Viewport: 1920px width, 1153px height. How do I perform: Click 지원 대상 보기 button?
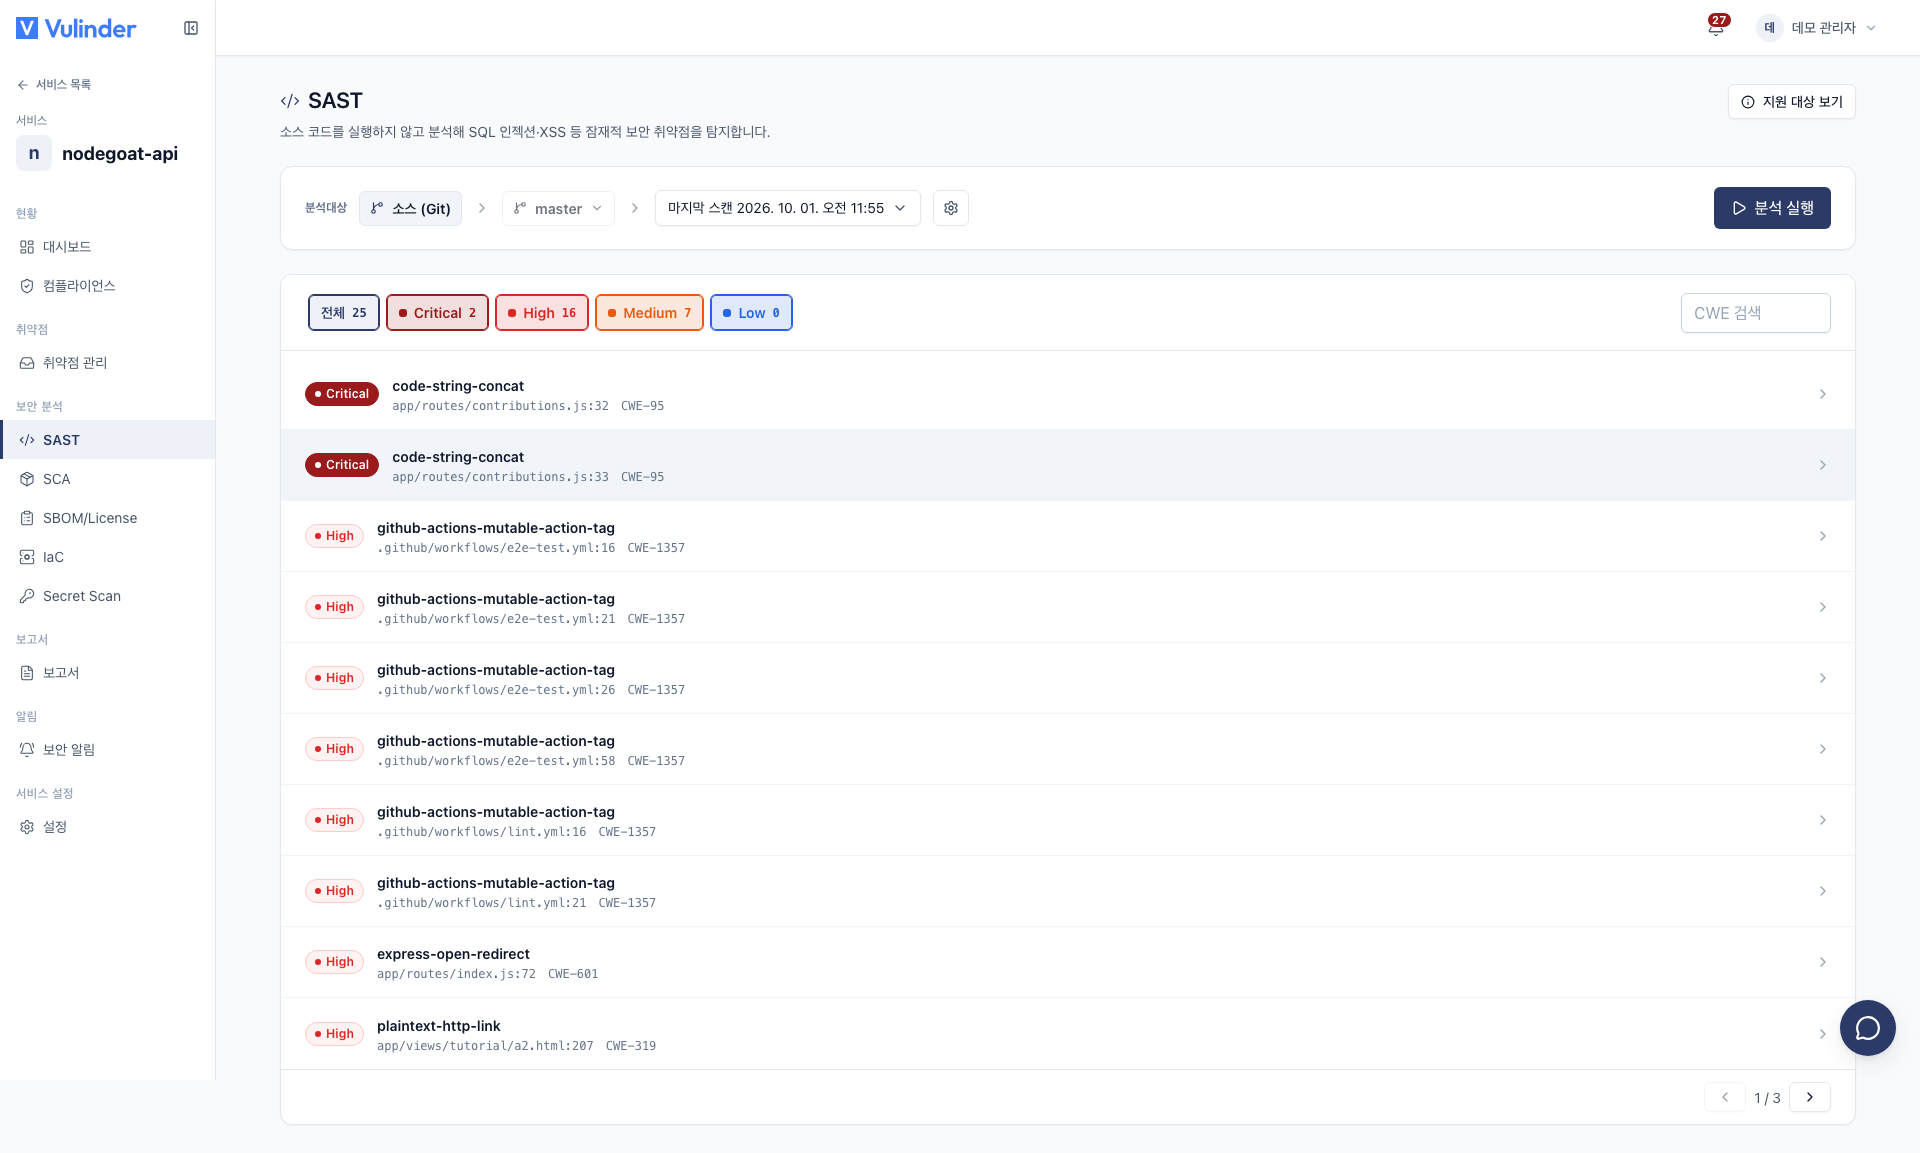pos(1791,102)
